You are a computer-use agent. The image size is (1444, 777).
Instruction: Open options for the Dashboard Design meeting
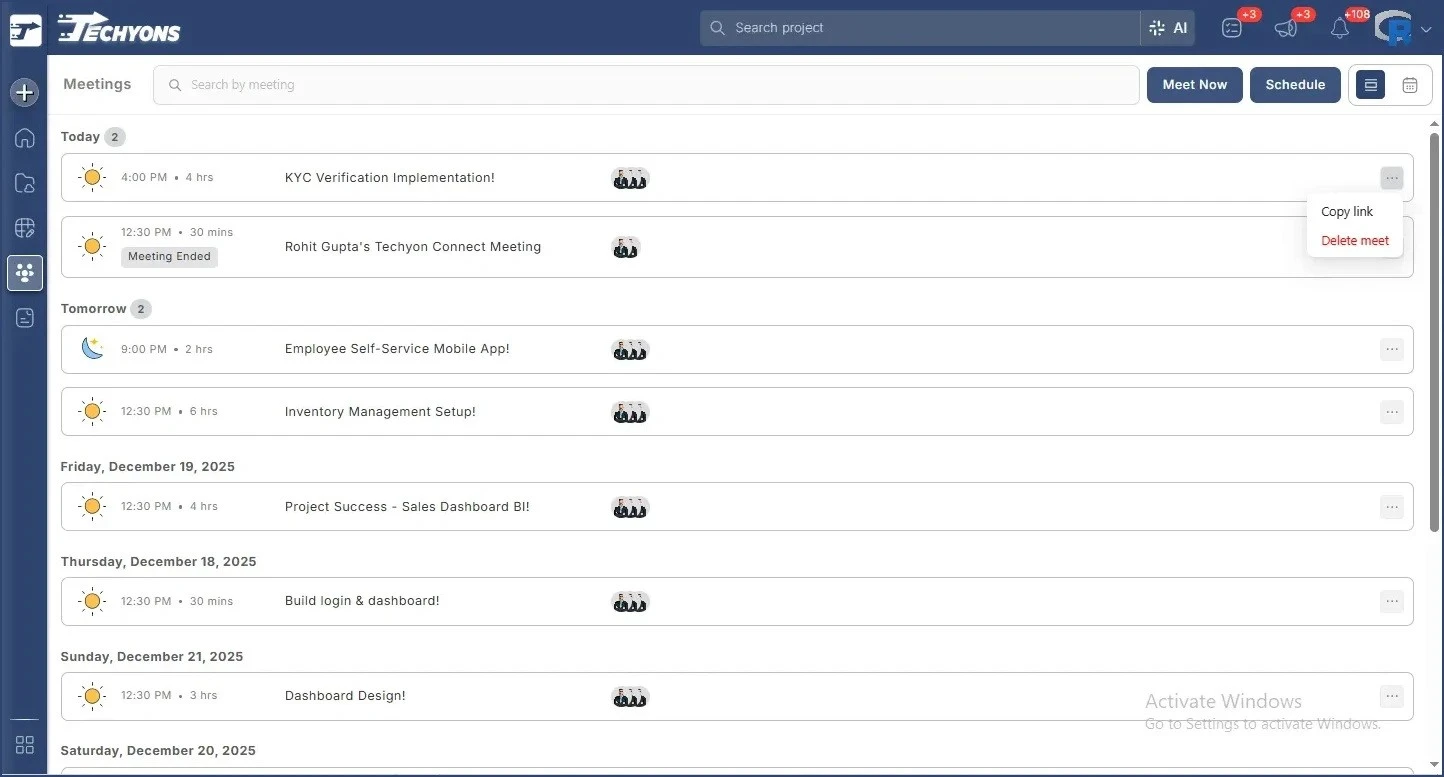click(x=1392, y=695)
